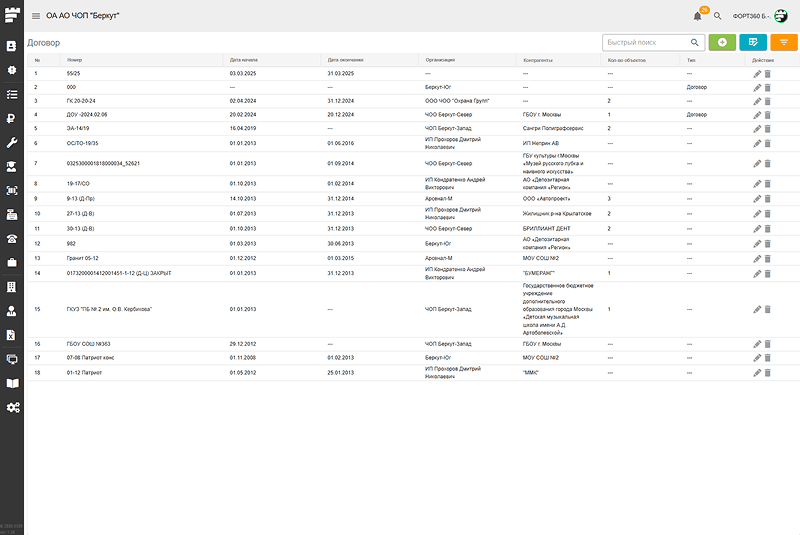The height and width of the screenshot is (535, 800).
Task: Open the open book reference sidebar icon
Action: coord(12,383)
